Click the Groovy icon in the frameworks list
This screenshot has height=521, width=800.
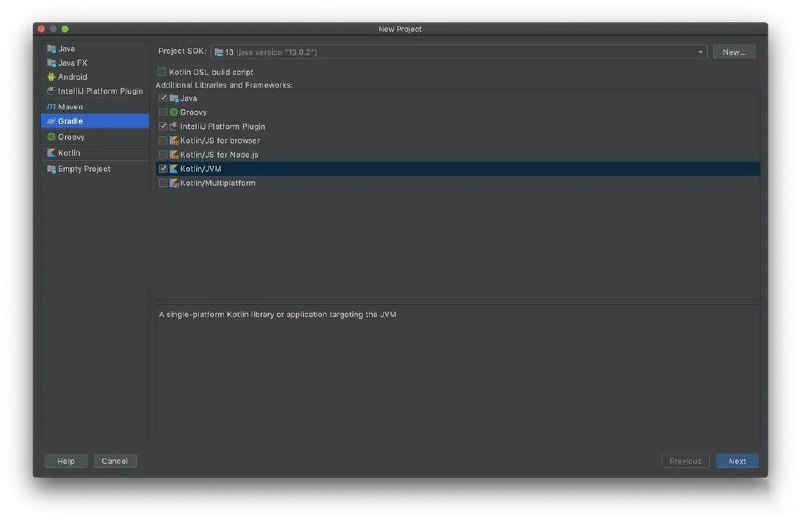174,112
